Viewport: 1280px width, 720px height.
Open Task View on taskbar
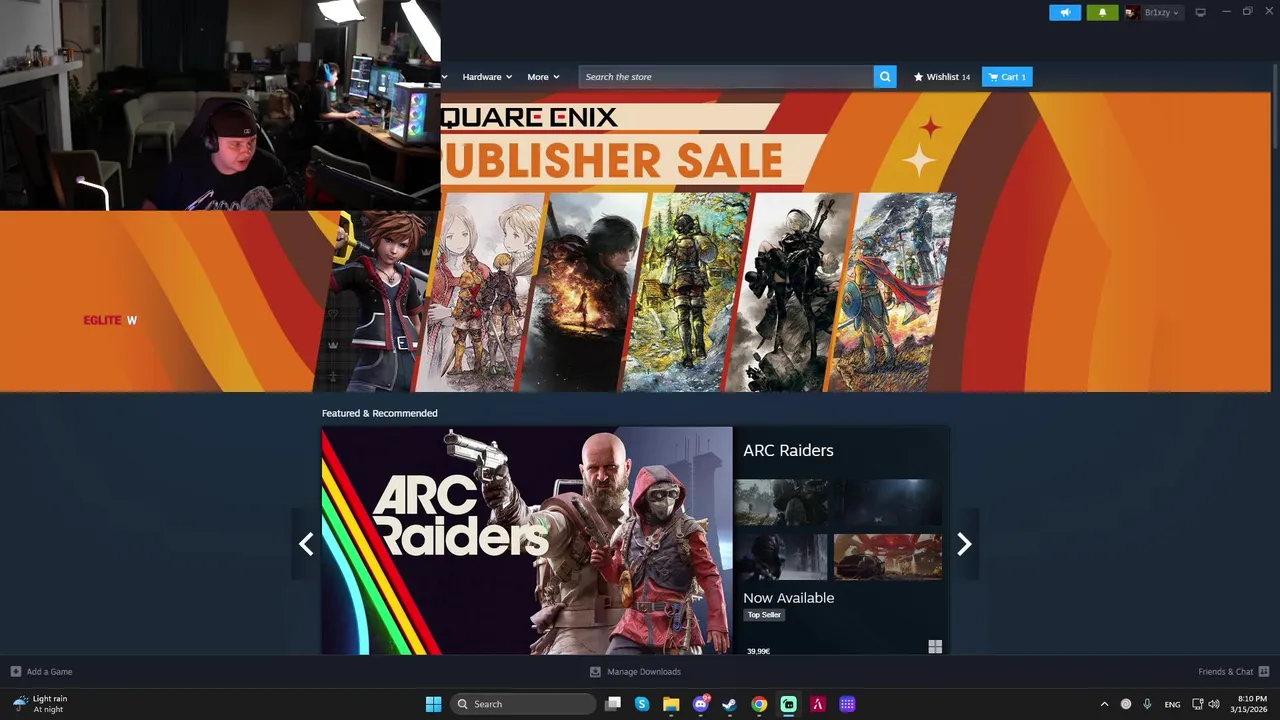pyautogui.click(x=613, y=704)
